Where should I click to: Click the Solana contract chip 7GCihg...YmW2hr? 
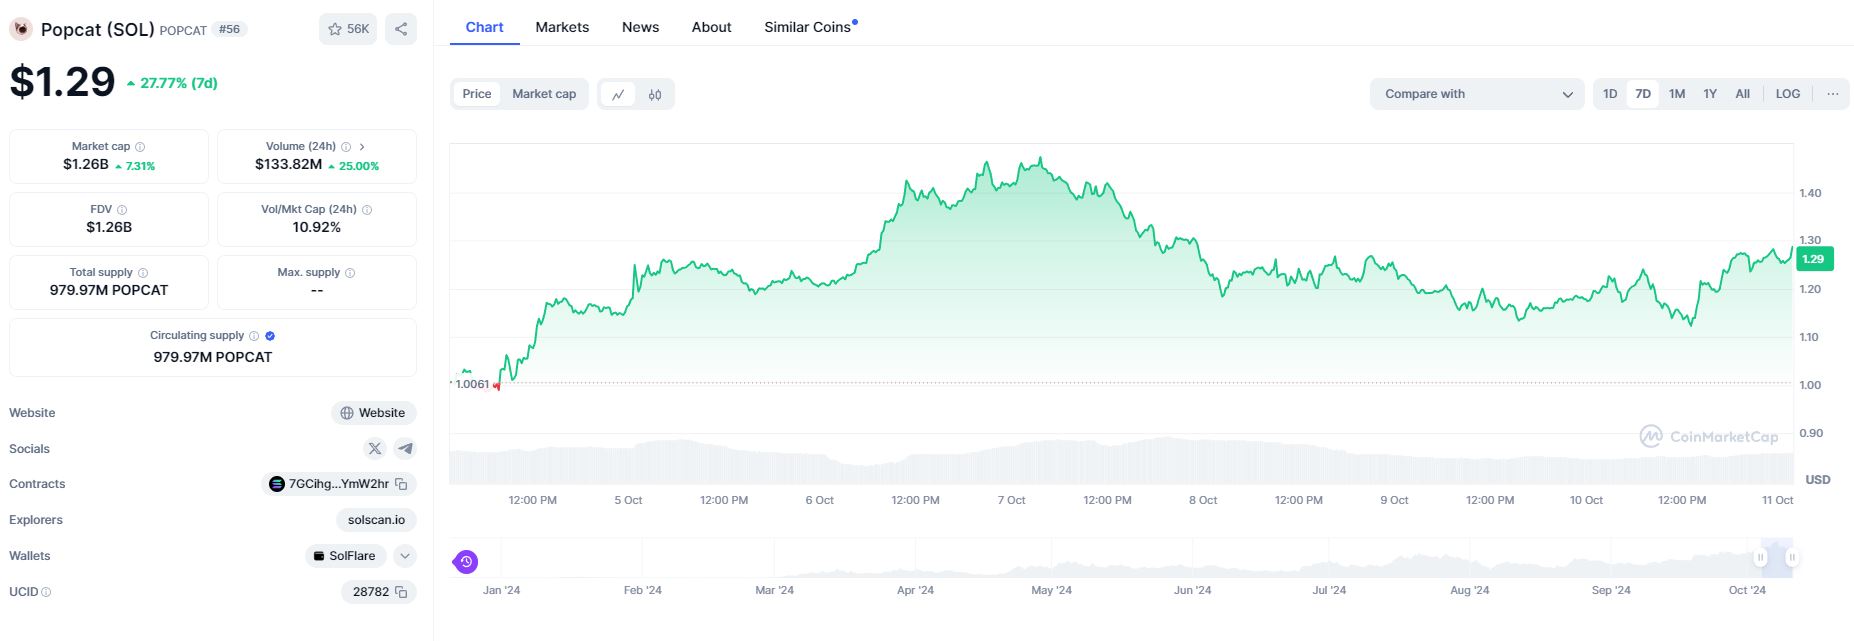pyautogui.click(x=339, y=484)
